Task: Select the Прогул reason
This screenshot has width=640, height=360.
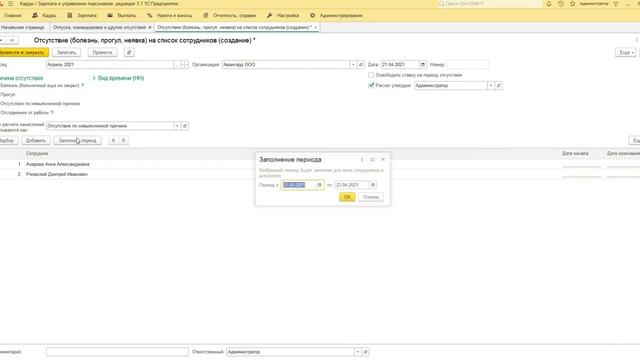Action: [7, 95]
